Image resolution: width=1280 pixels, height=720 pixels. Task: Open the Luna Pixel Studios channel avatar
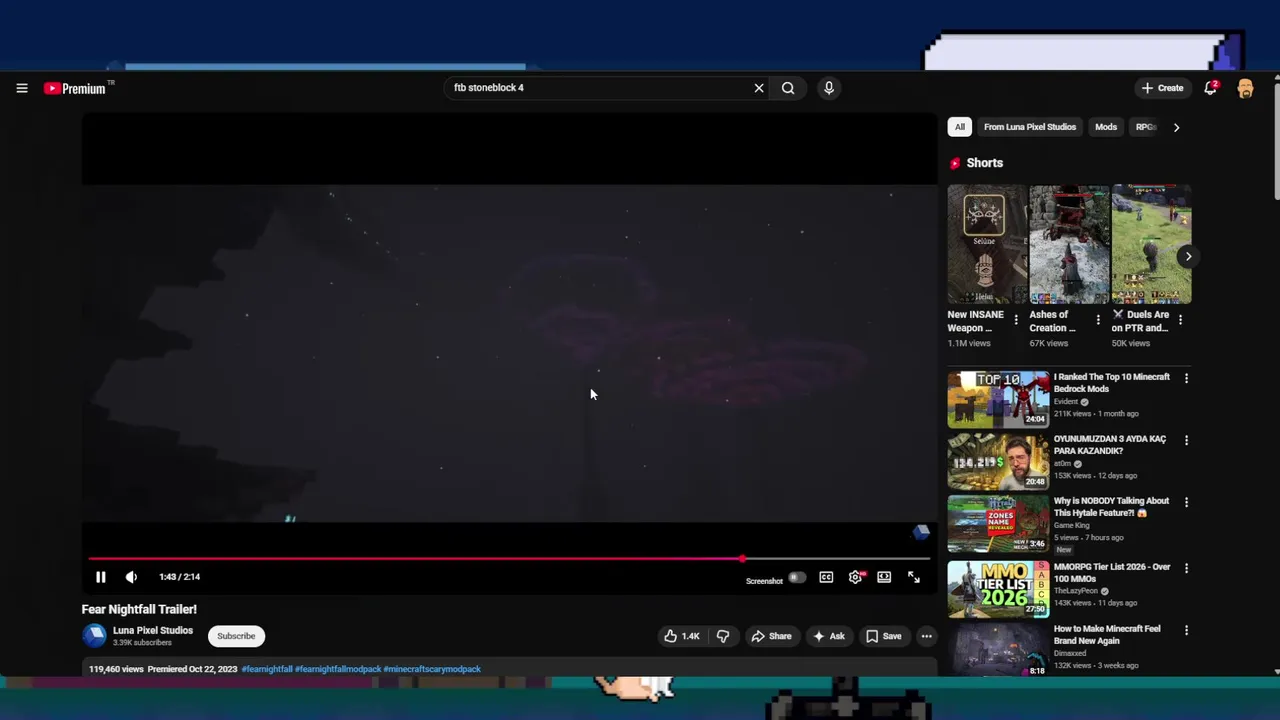point(94,635)
